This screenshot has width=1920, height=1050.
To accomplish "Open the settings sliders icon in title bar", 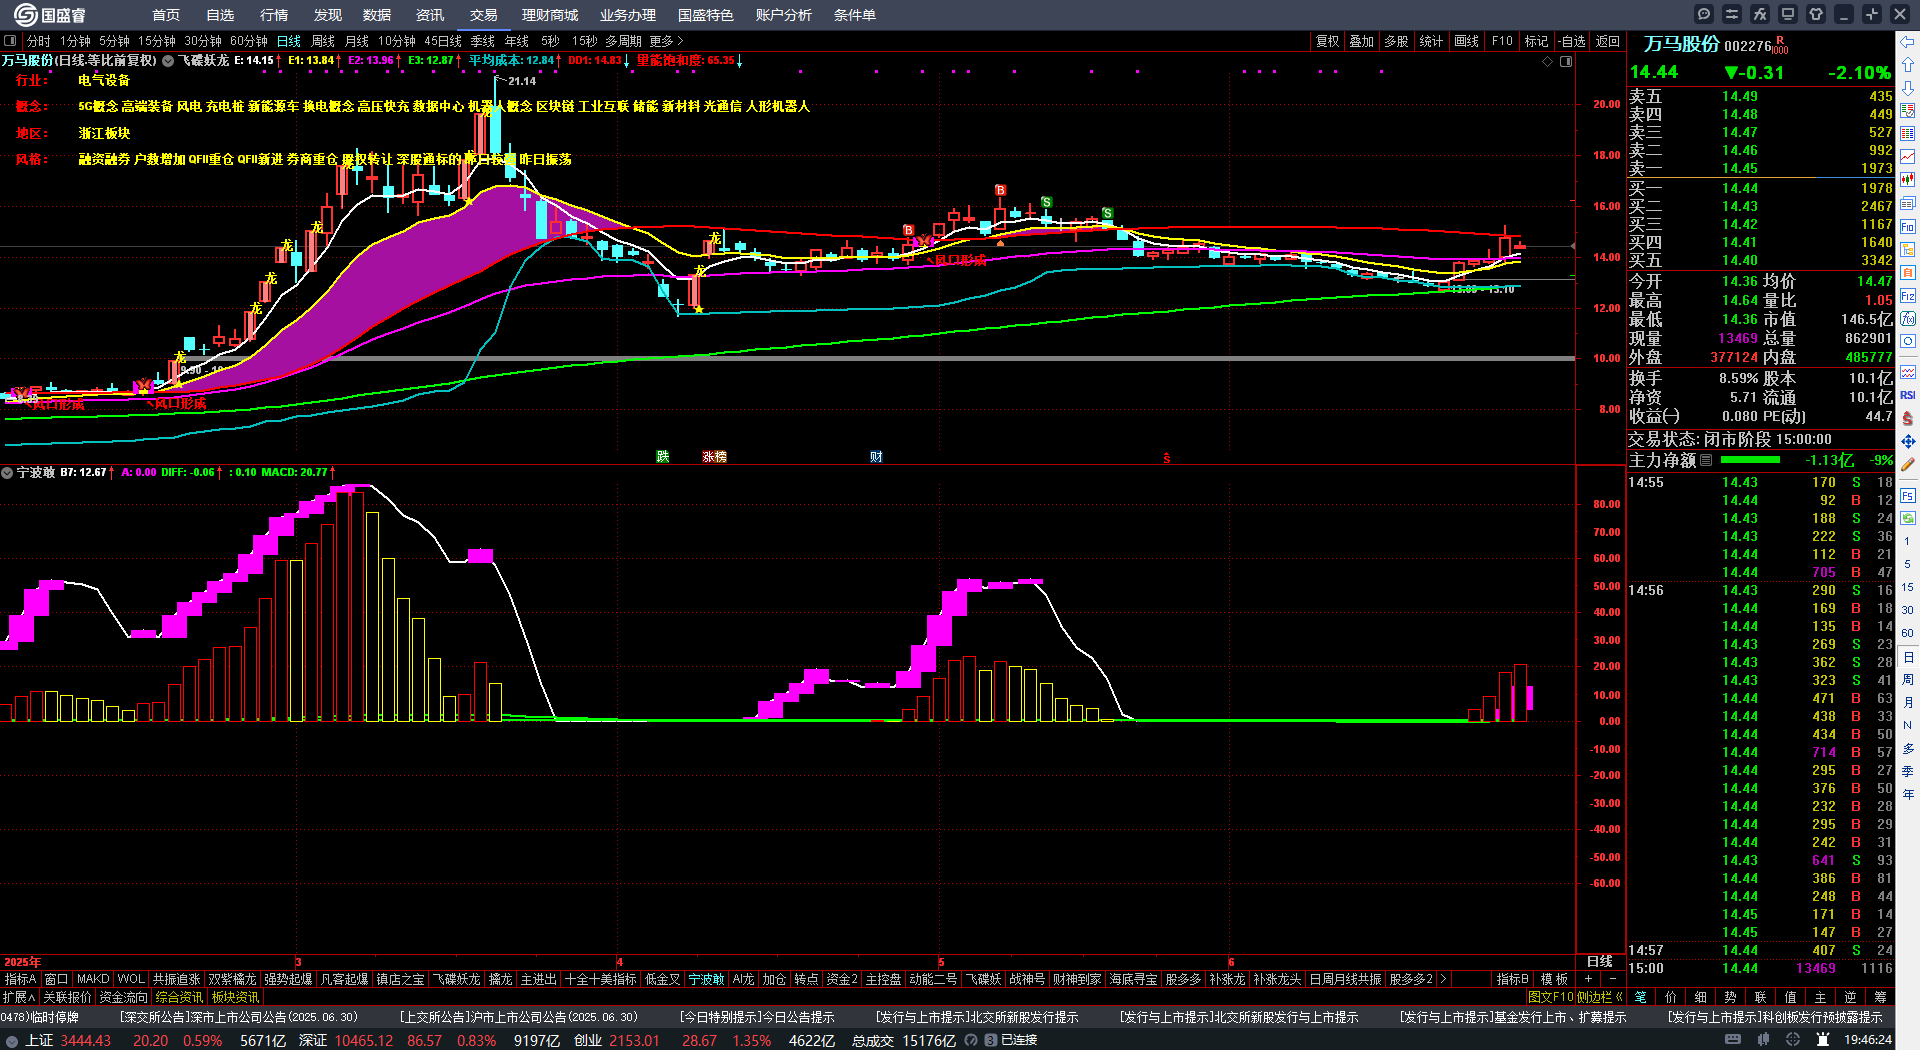I will coord(1732,14).
